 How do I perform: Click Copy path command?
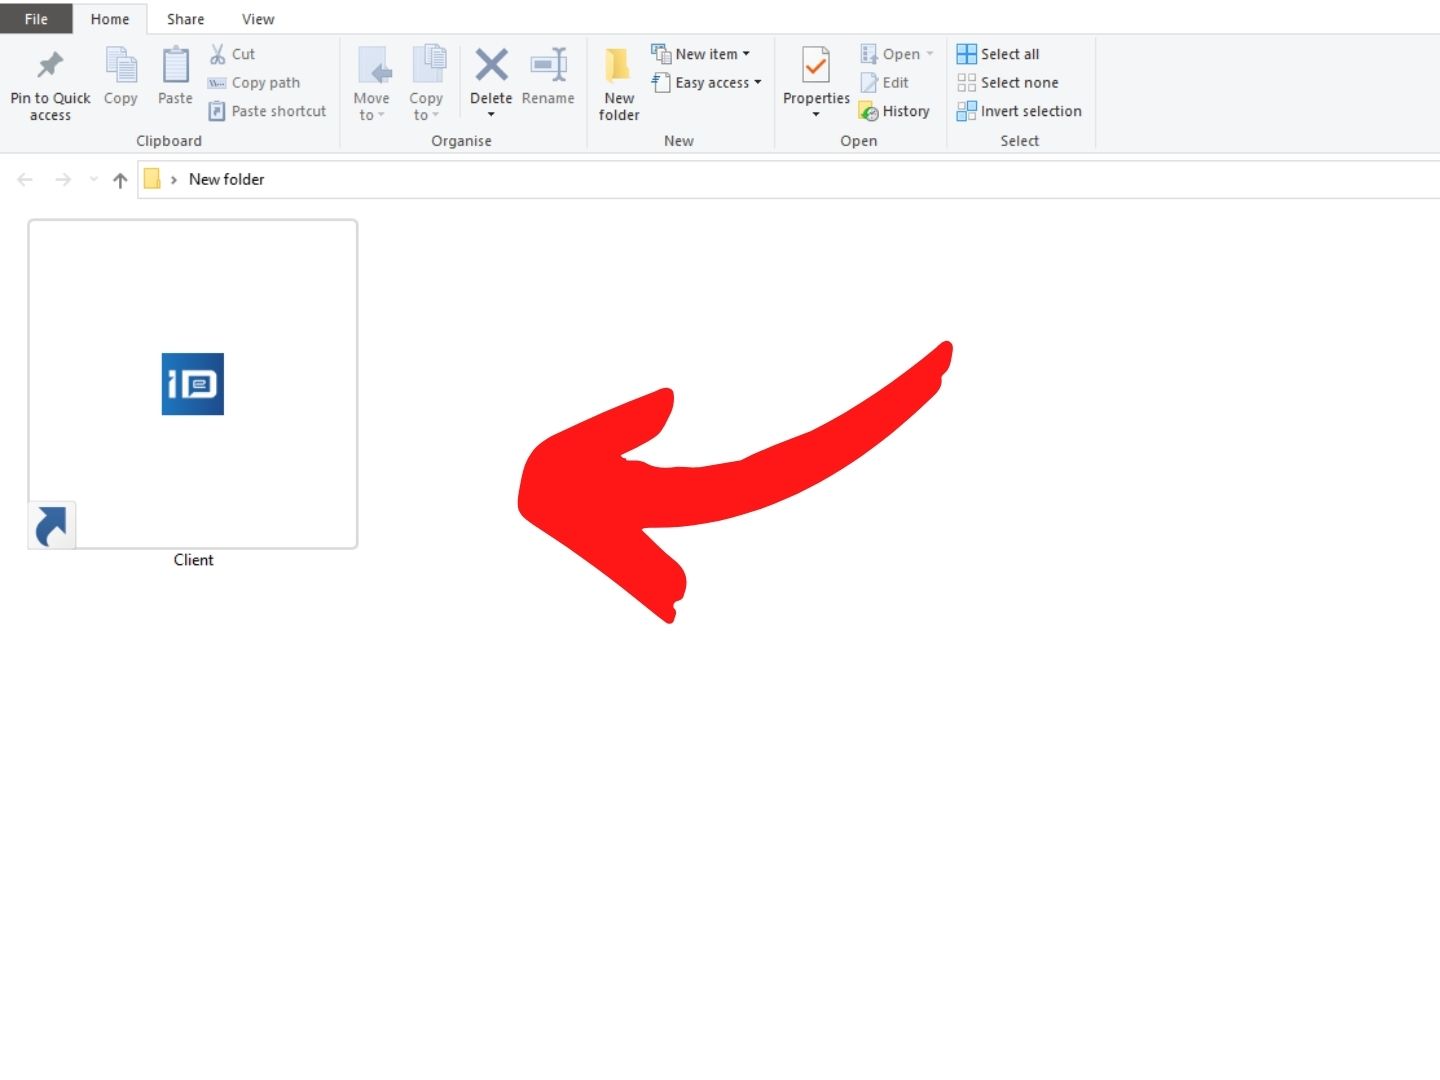[254, 83]
